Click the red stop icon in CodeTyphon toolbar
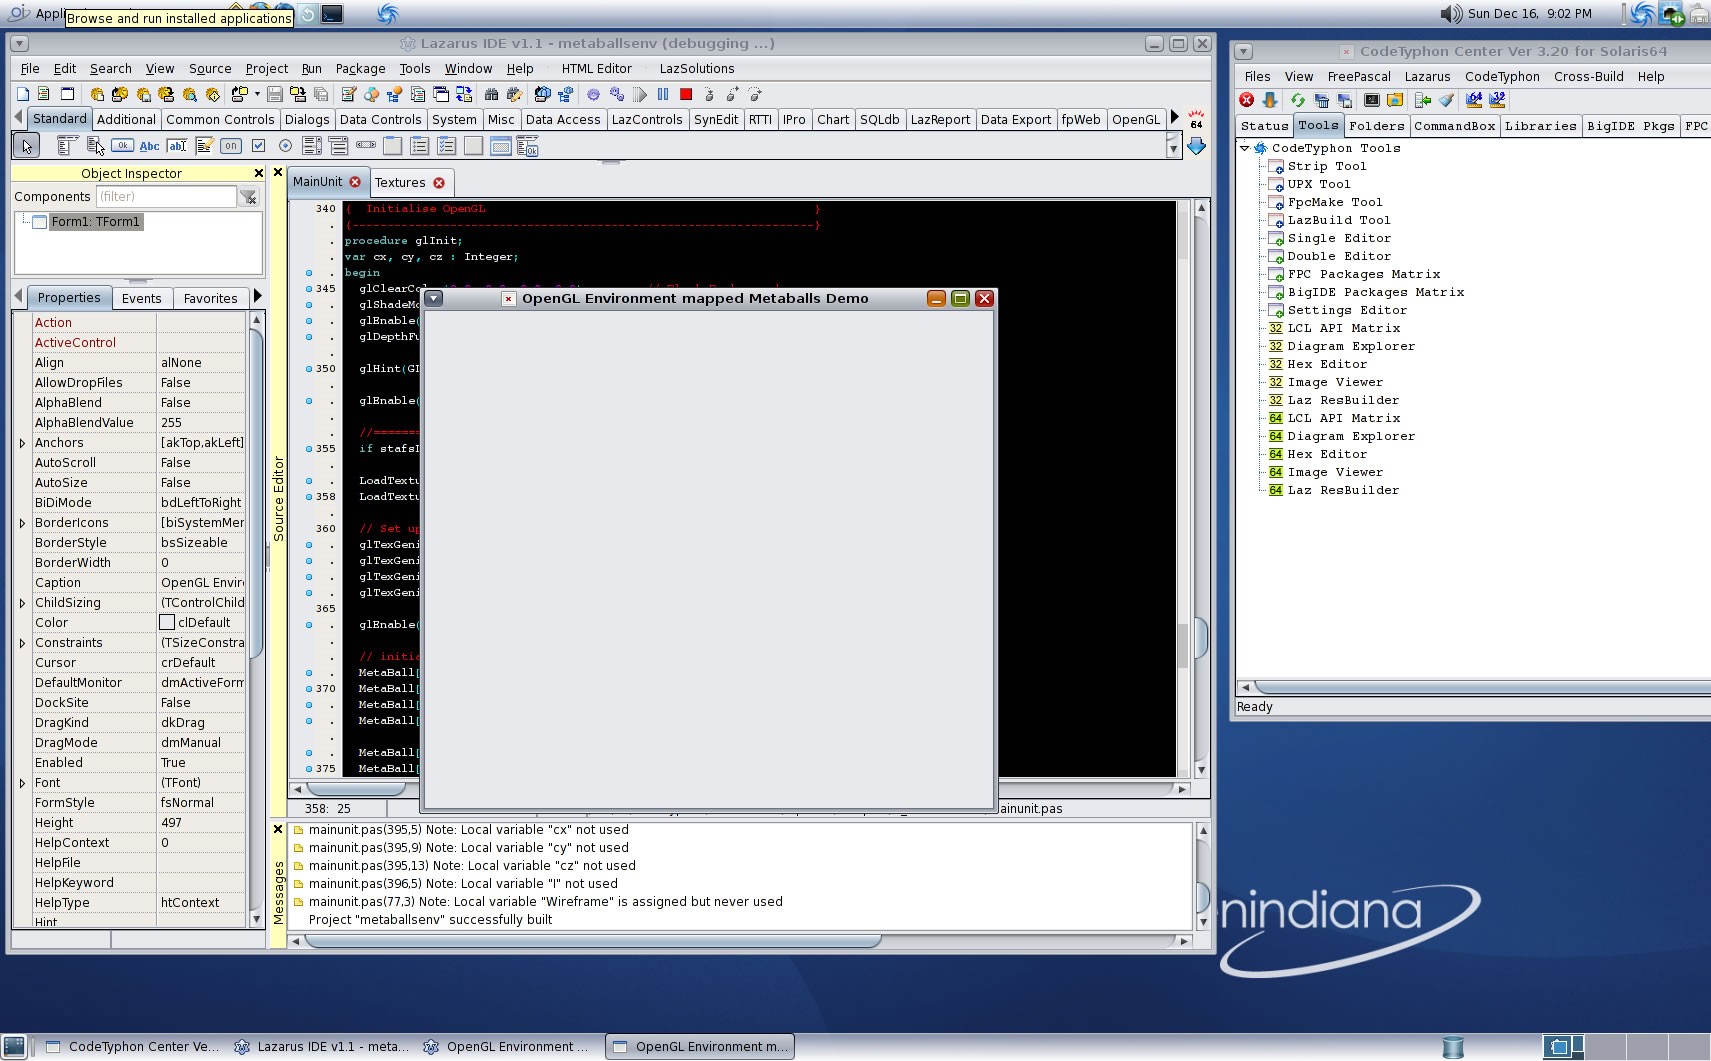 point(1247,100)
